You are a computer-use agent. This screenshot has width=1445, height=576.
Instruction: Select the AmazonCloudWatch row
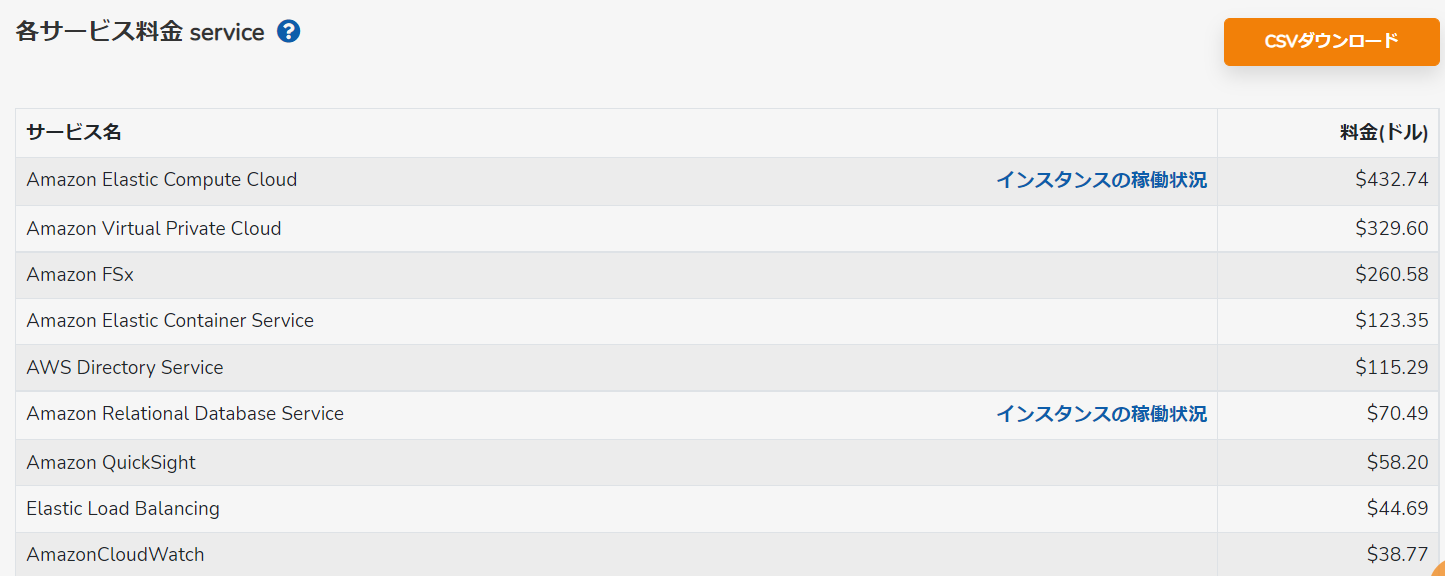point(727,554)
